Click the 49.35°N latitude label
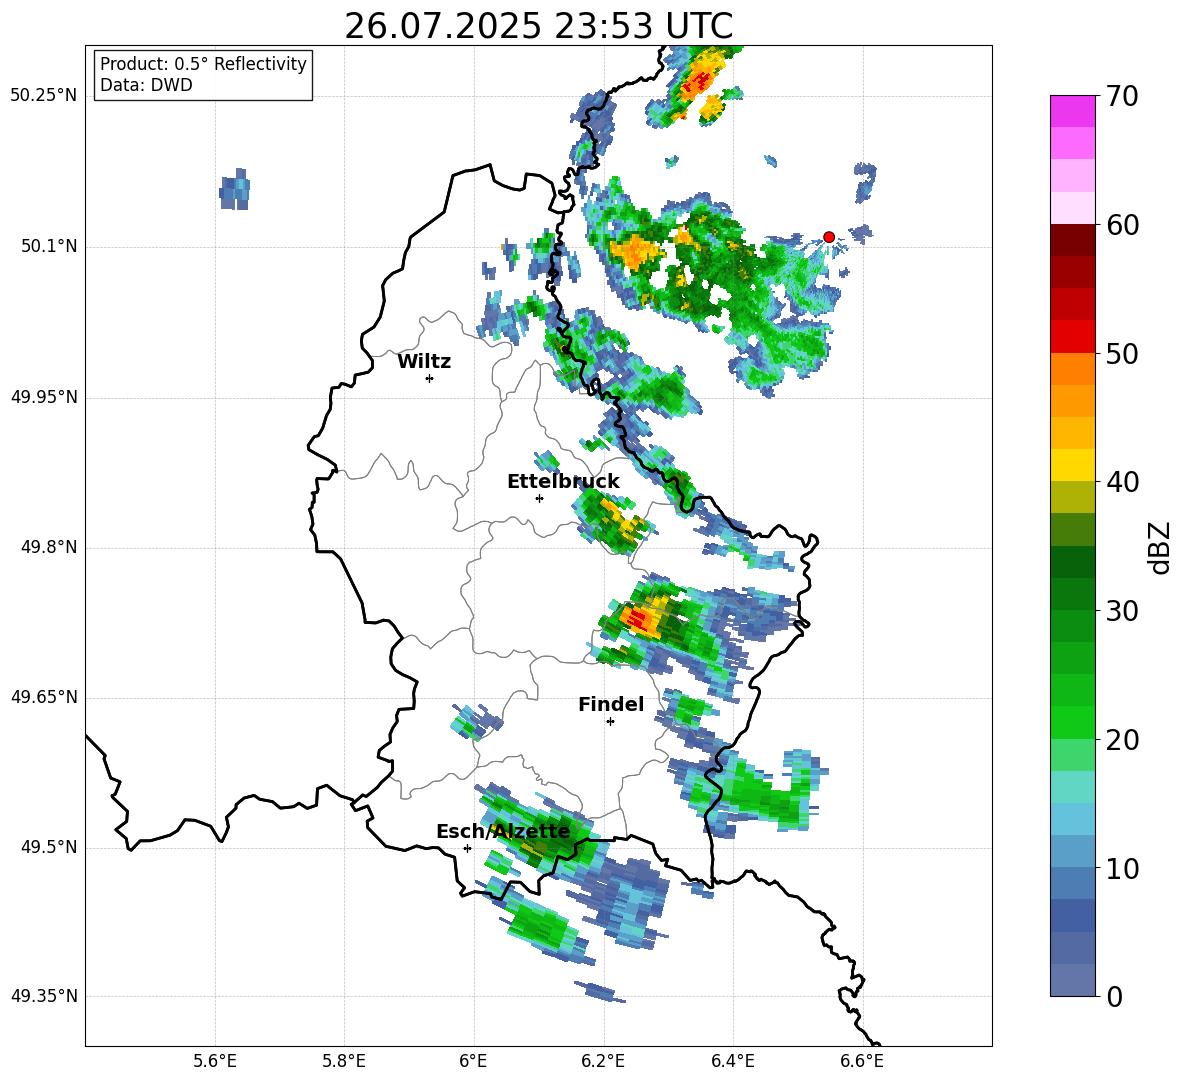The height and width of the screenshot is (1081, 1184). point(44,996)
